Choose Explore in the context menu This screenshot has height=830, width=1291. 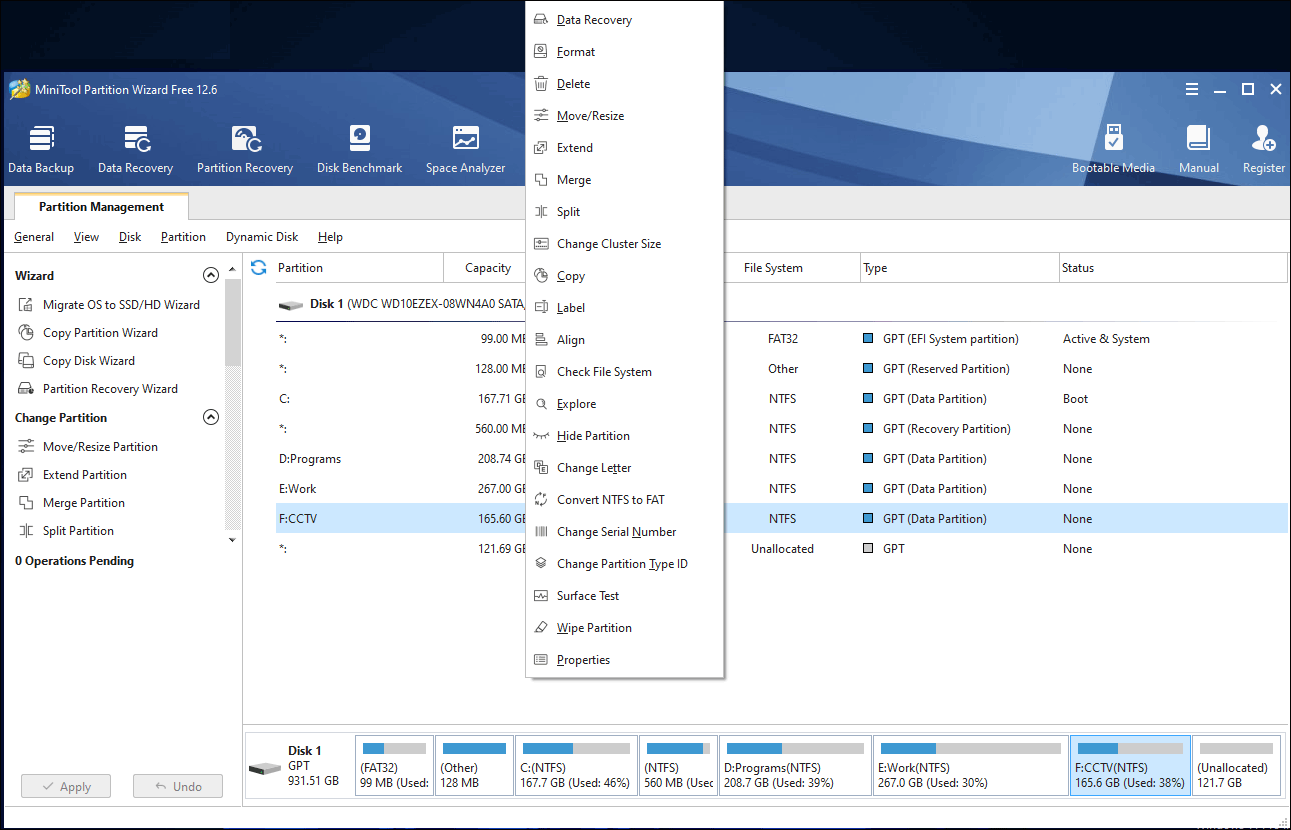coord(625,404)
